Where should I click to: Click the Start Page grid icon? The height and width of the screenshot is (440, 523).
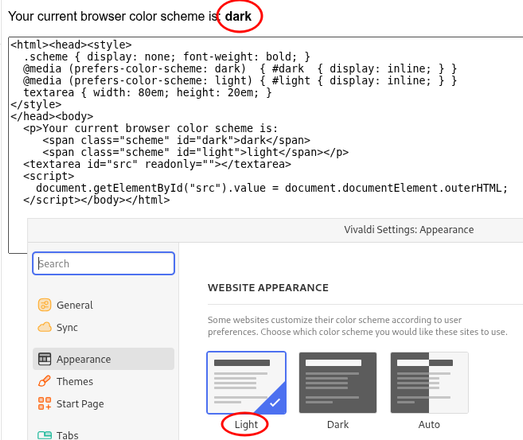pos(44,403)
